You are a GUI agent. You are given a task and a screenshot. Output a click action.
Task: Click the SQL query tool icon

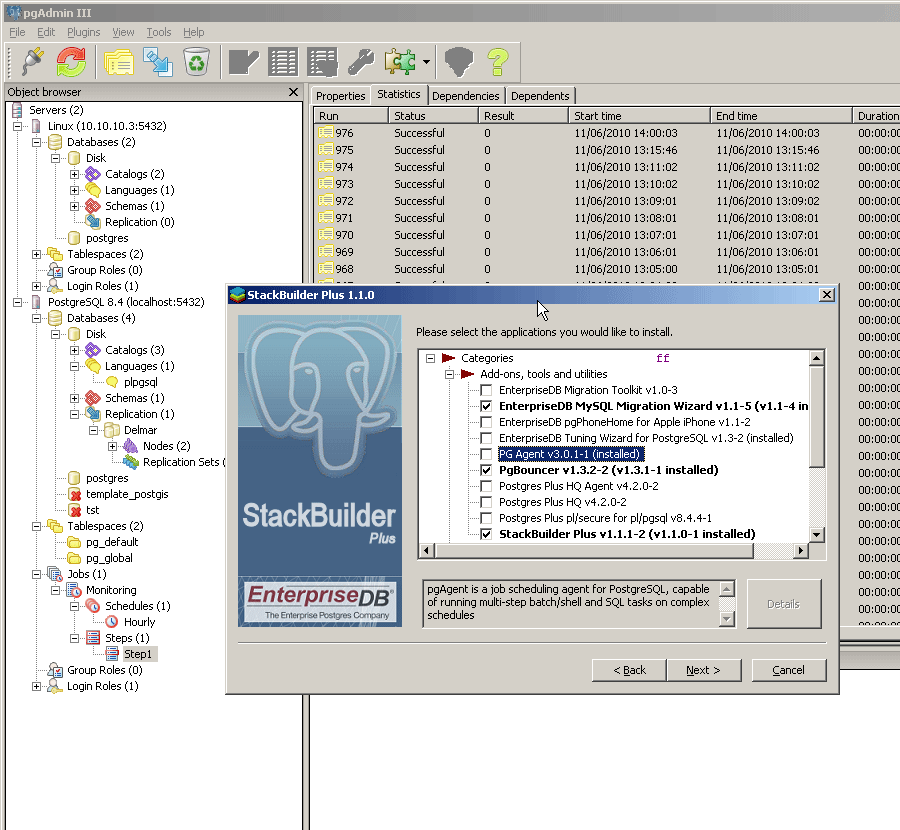point(243,62)
